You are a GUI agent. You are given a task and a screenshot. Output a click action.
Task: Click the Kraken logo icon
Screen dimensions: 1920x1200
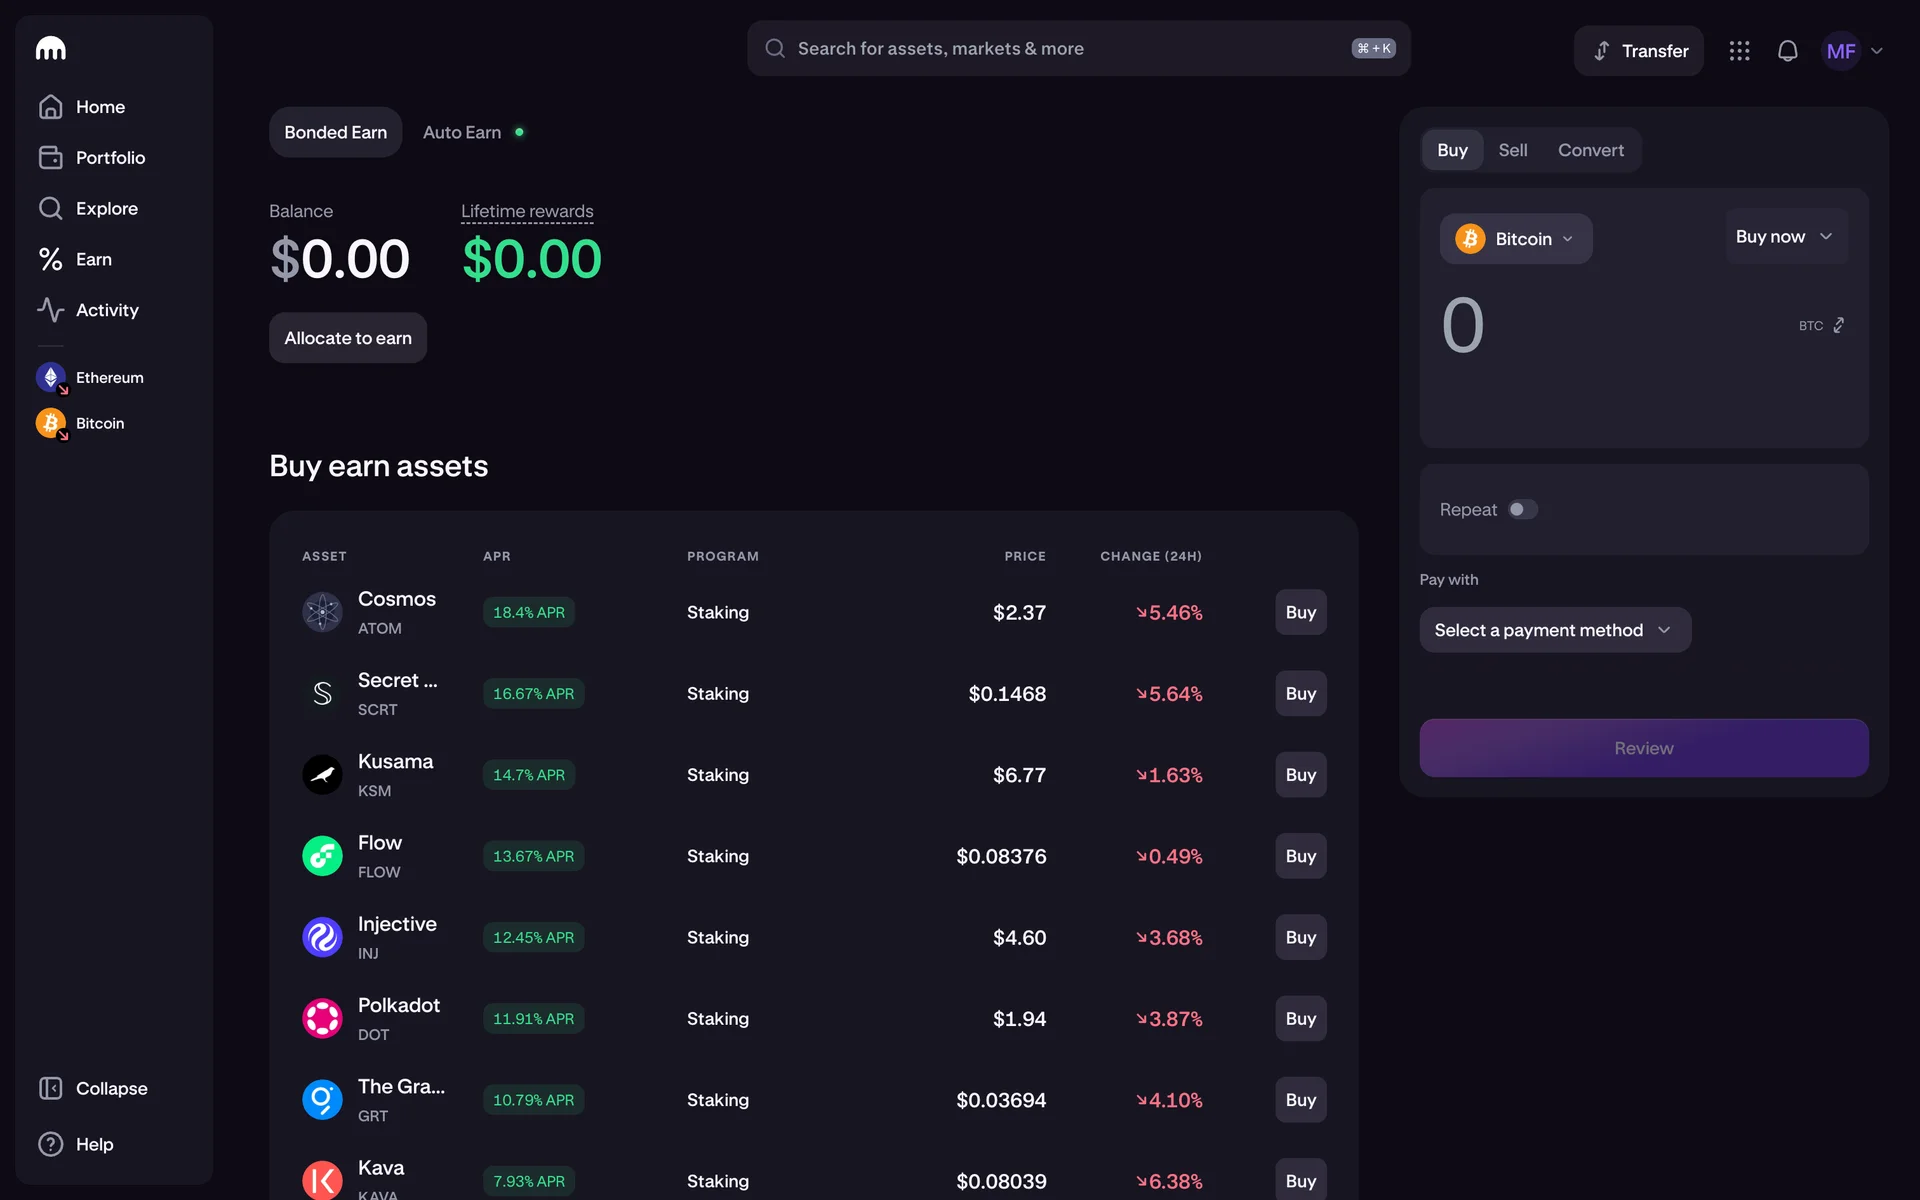tap(51, 48)
